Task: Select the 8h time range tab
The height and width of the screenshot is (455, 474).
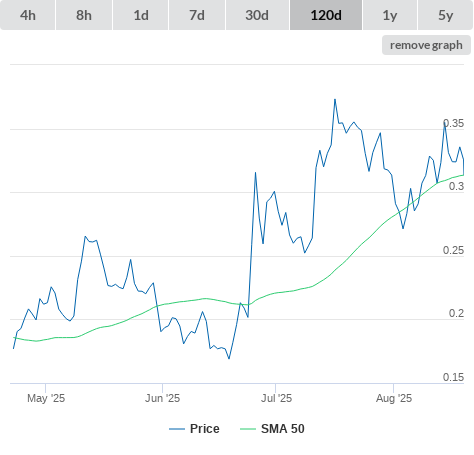Action: (84, 15)
